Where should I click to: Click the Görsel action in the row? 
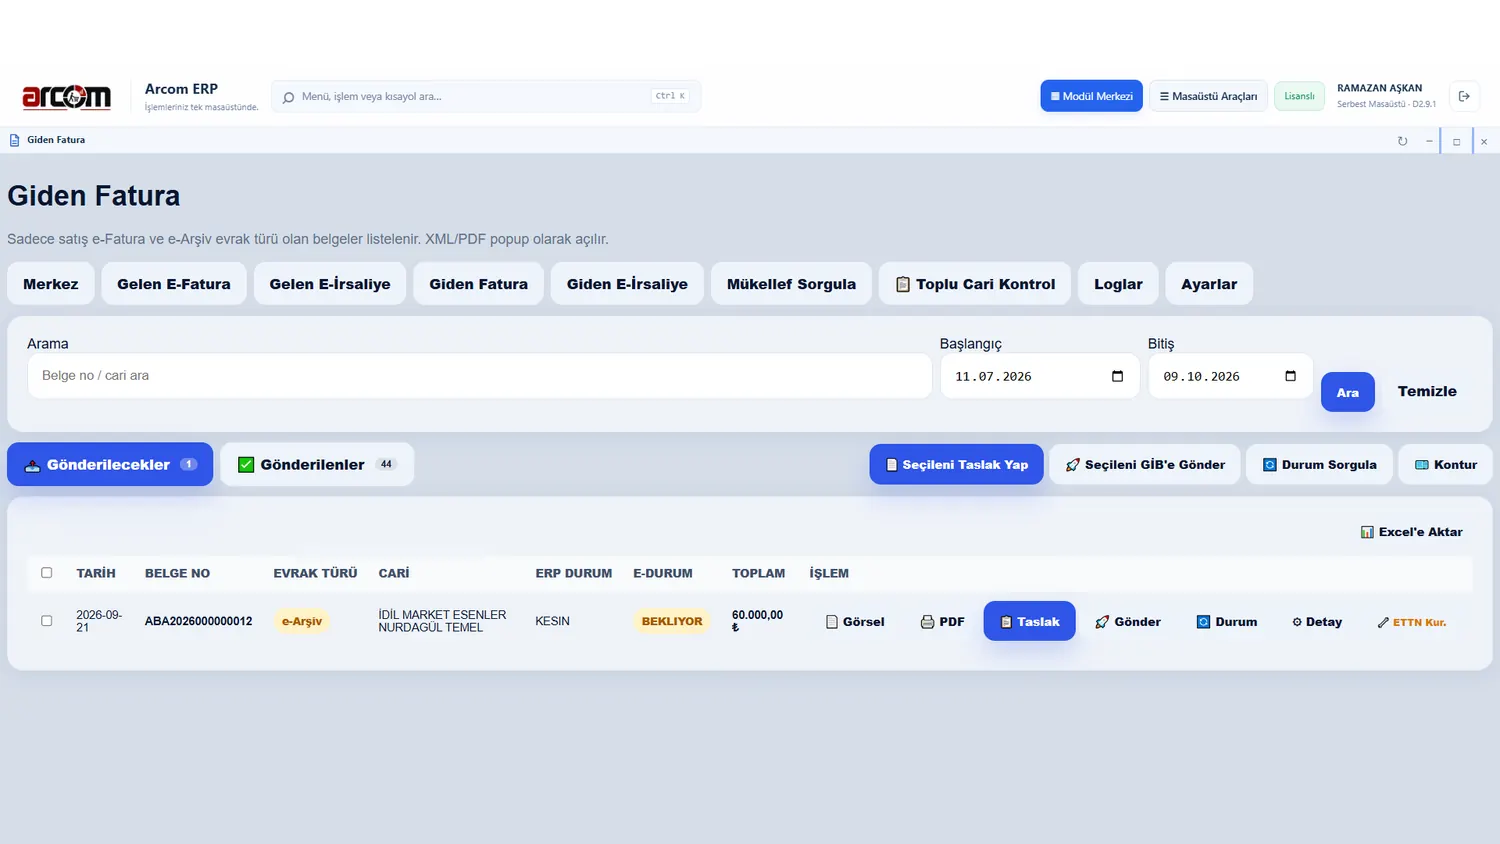pos(855,621)
